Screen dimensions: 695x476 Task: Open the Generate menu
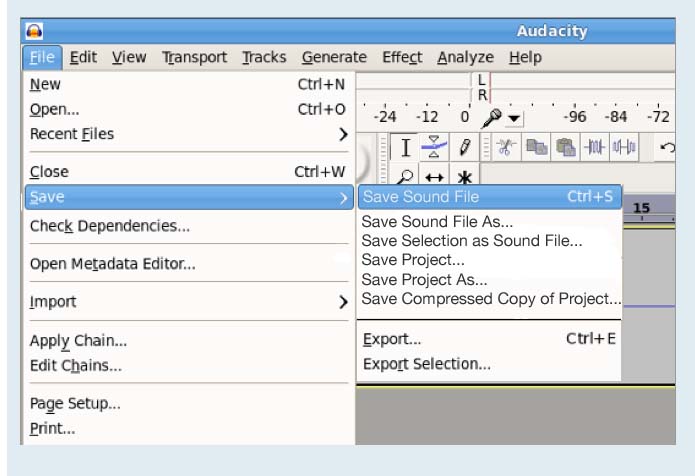334,57
